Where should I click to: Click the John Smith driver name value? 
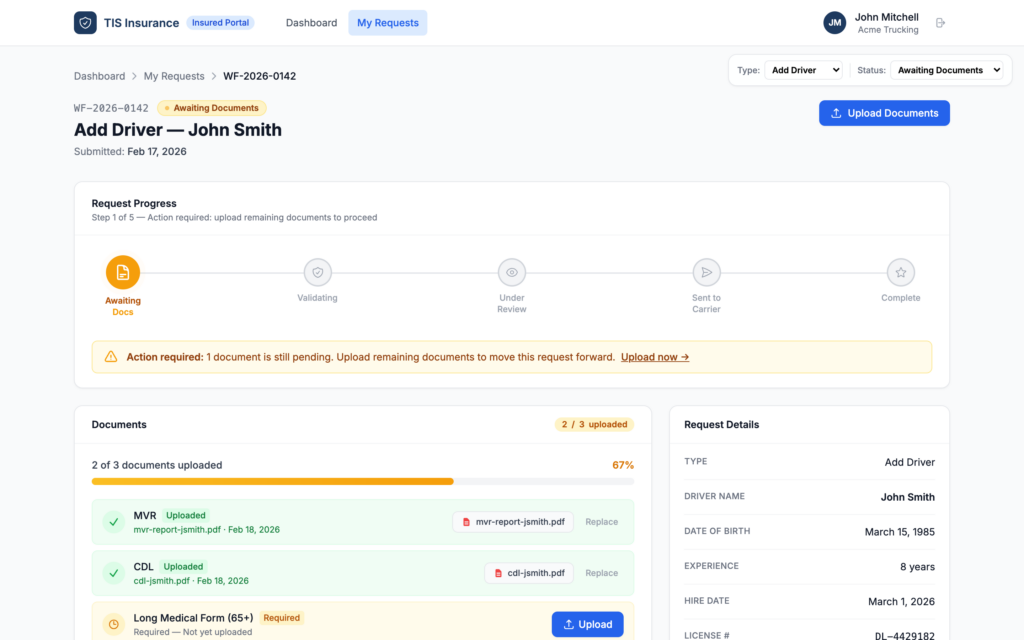click(x=907, y=497)
